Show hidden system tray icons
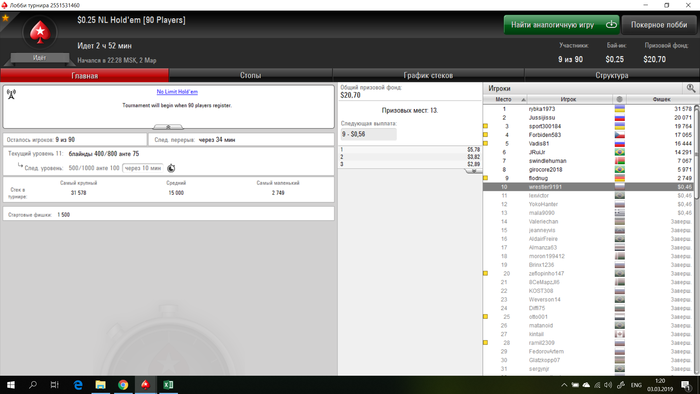The width and height of the screenshot is (700, 394). [564, 385]
